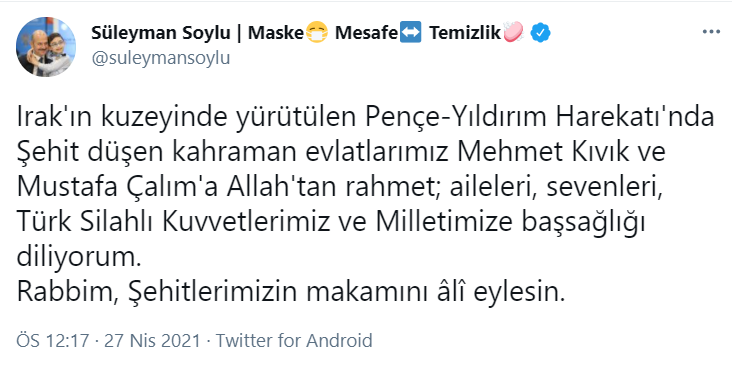Click the name Mustafa Çalım'a in tweet
The height and width of the screenshot is (367, 732).
[118, 187]
